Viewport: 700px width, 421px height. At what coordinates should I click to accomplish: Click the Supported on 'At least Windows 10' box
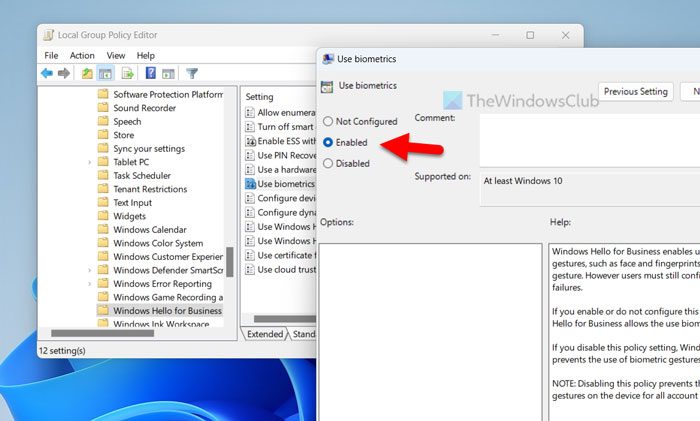[589, 189]
